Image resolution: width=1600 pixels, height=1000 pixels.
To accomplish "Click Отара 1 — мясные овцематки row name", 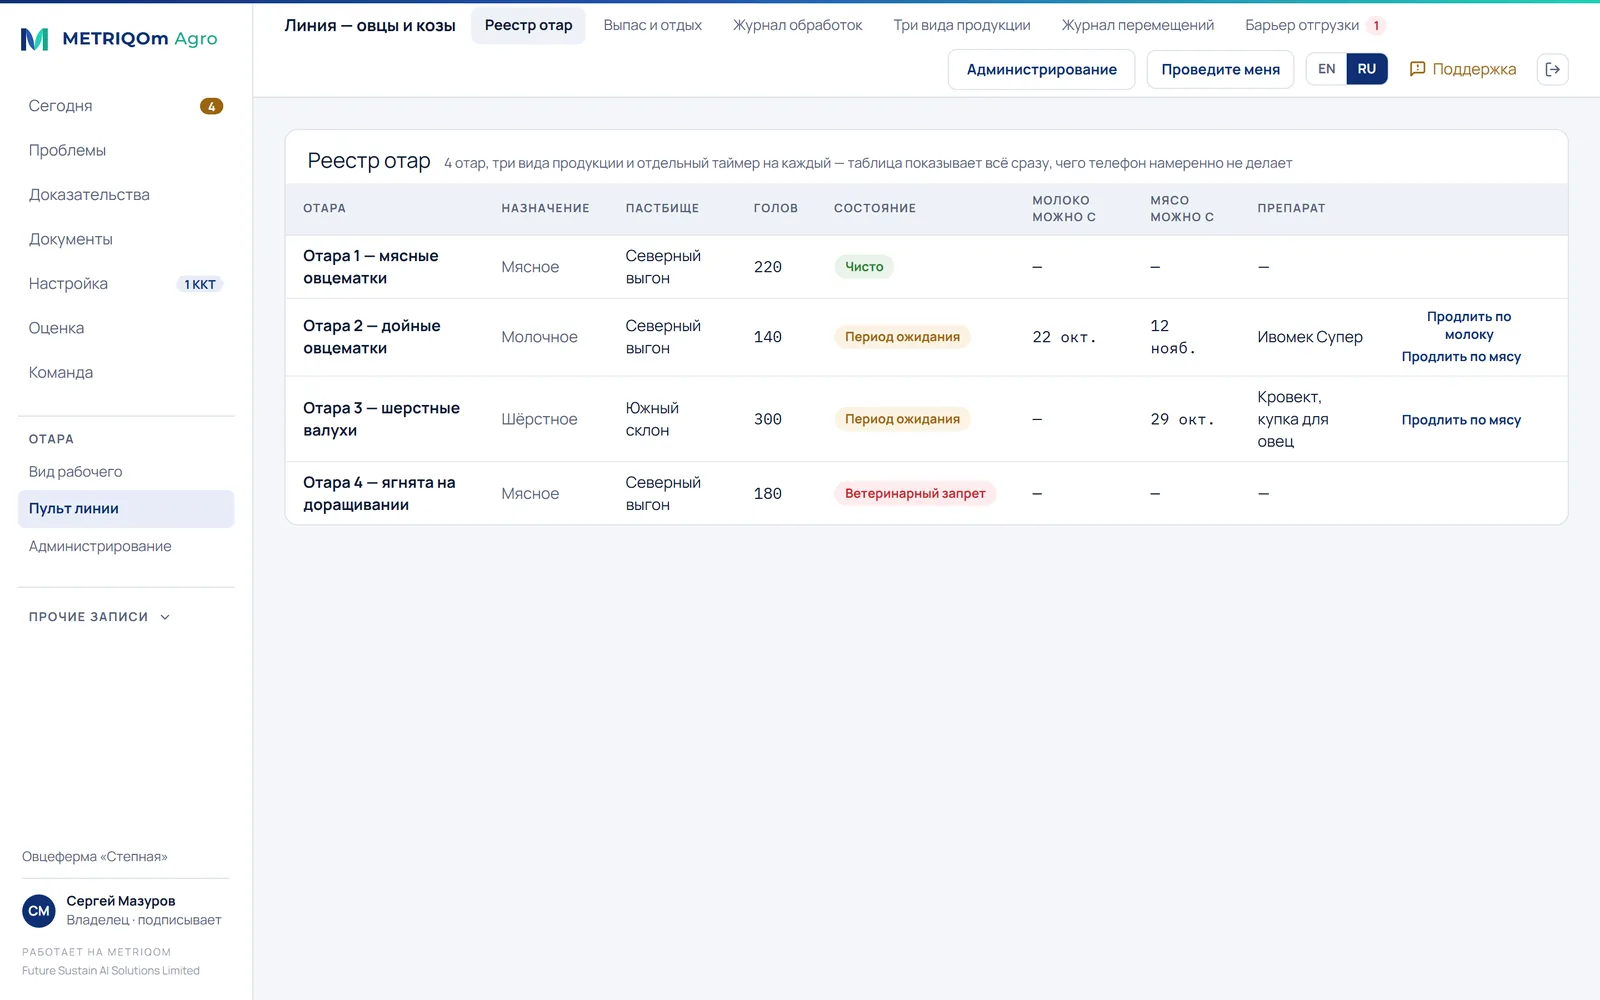I will point(371,267).
